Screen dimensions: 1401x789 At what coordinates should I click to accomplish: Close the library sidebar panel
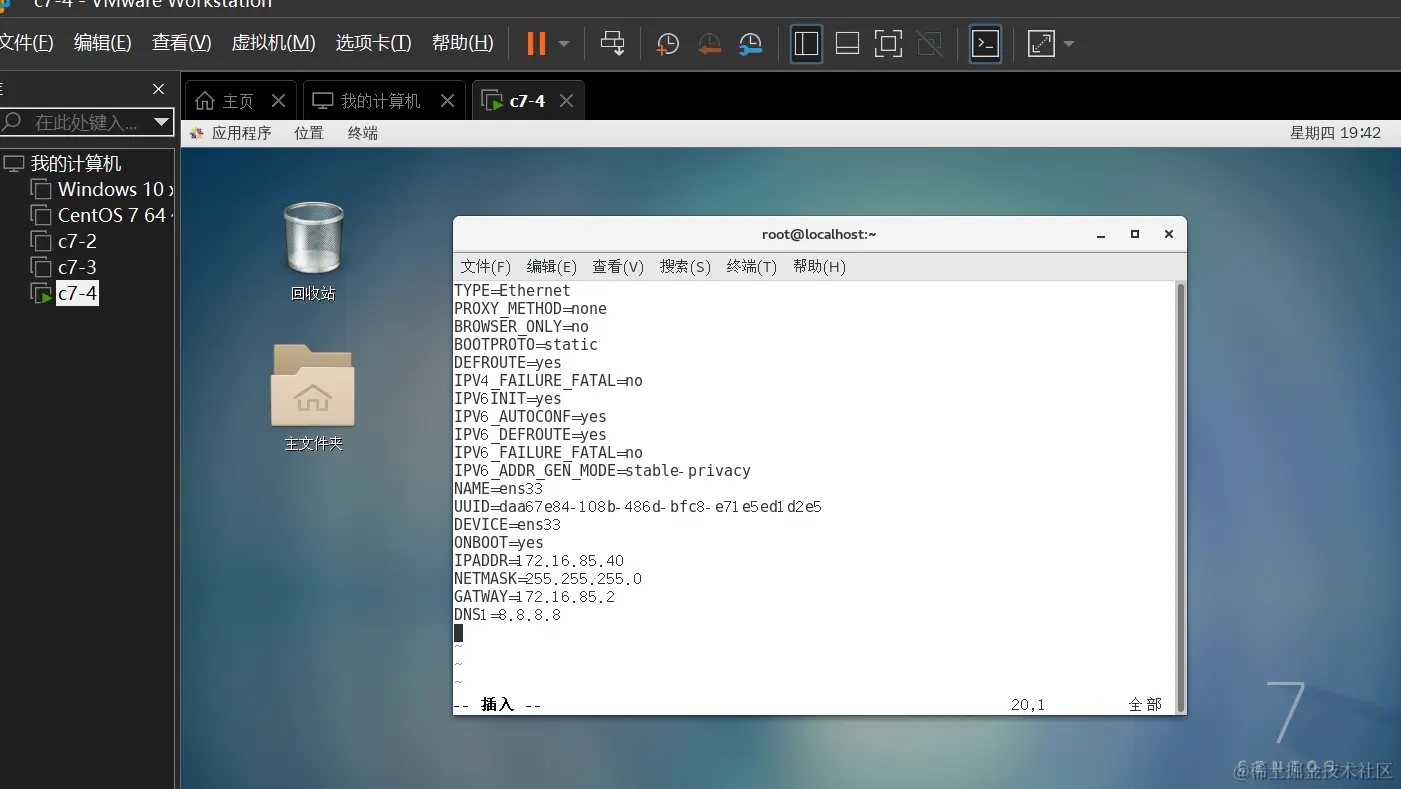click(x=158, y=89)
